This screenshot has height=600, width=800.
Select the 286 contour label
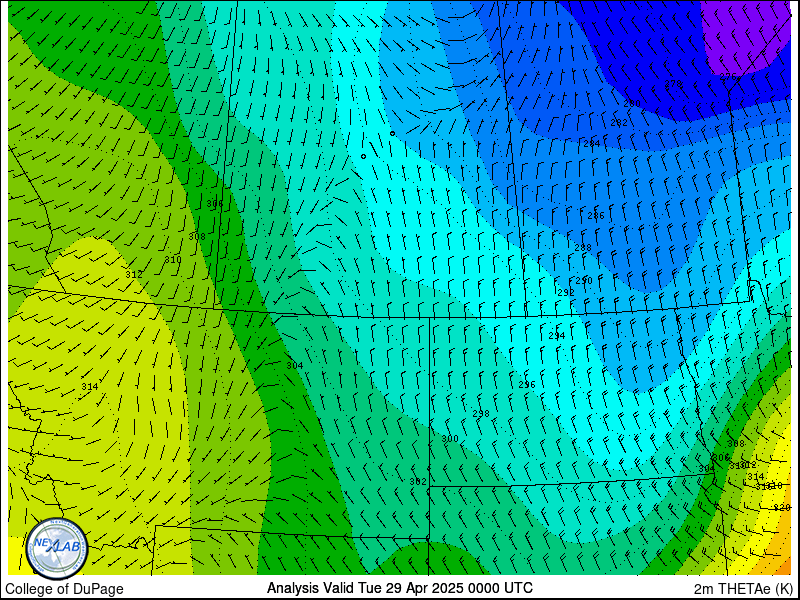[596, 216]
